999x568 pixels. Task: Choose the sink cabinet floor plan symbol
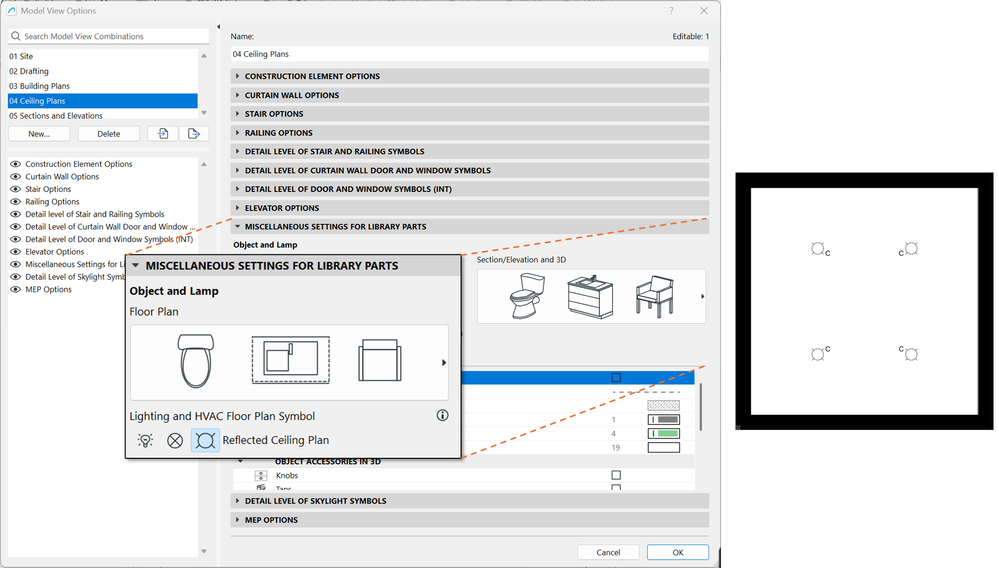coord(291,360)
